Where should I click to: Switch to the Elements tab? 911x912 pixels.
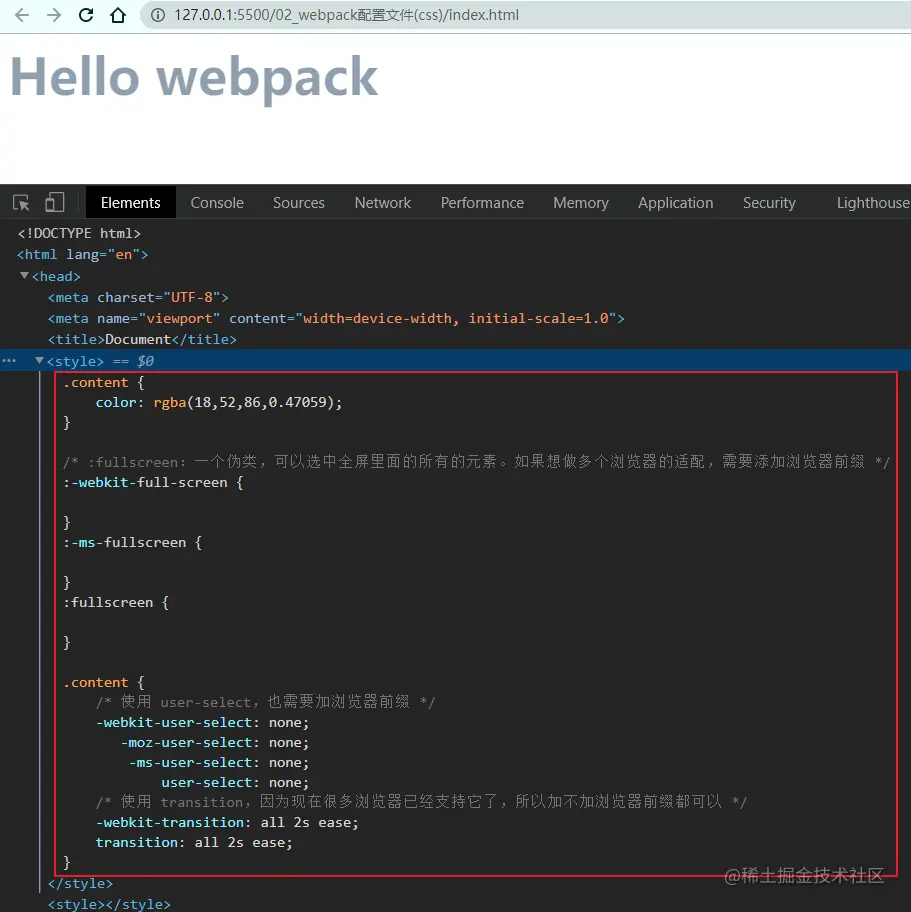[x=130, y=202]
